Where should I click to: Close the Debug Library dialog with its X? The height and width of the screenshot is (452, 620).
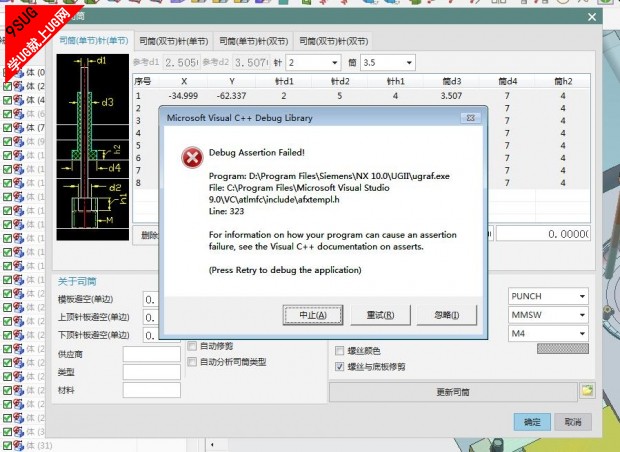coord(471,118)
